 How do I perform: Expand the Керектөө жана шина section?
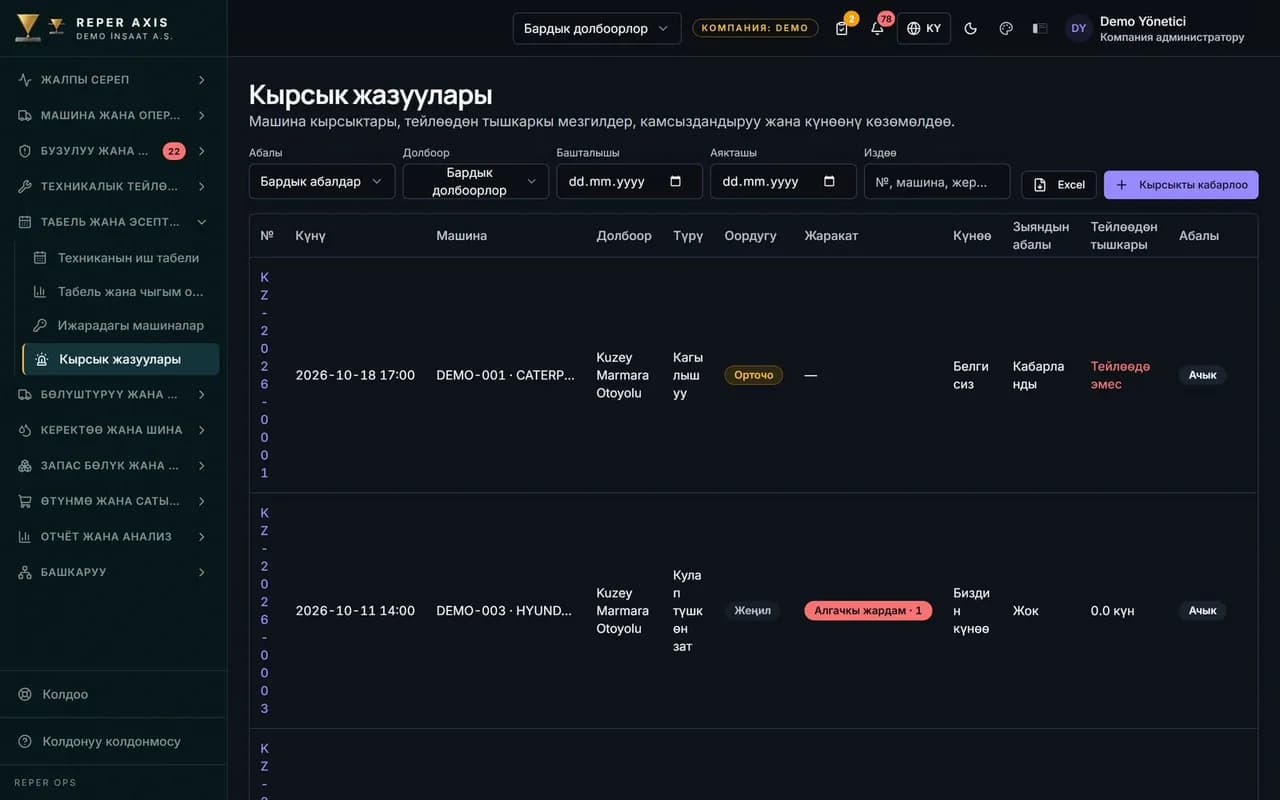point(113,430)
